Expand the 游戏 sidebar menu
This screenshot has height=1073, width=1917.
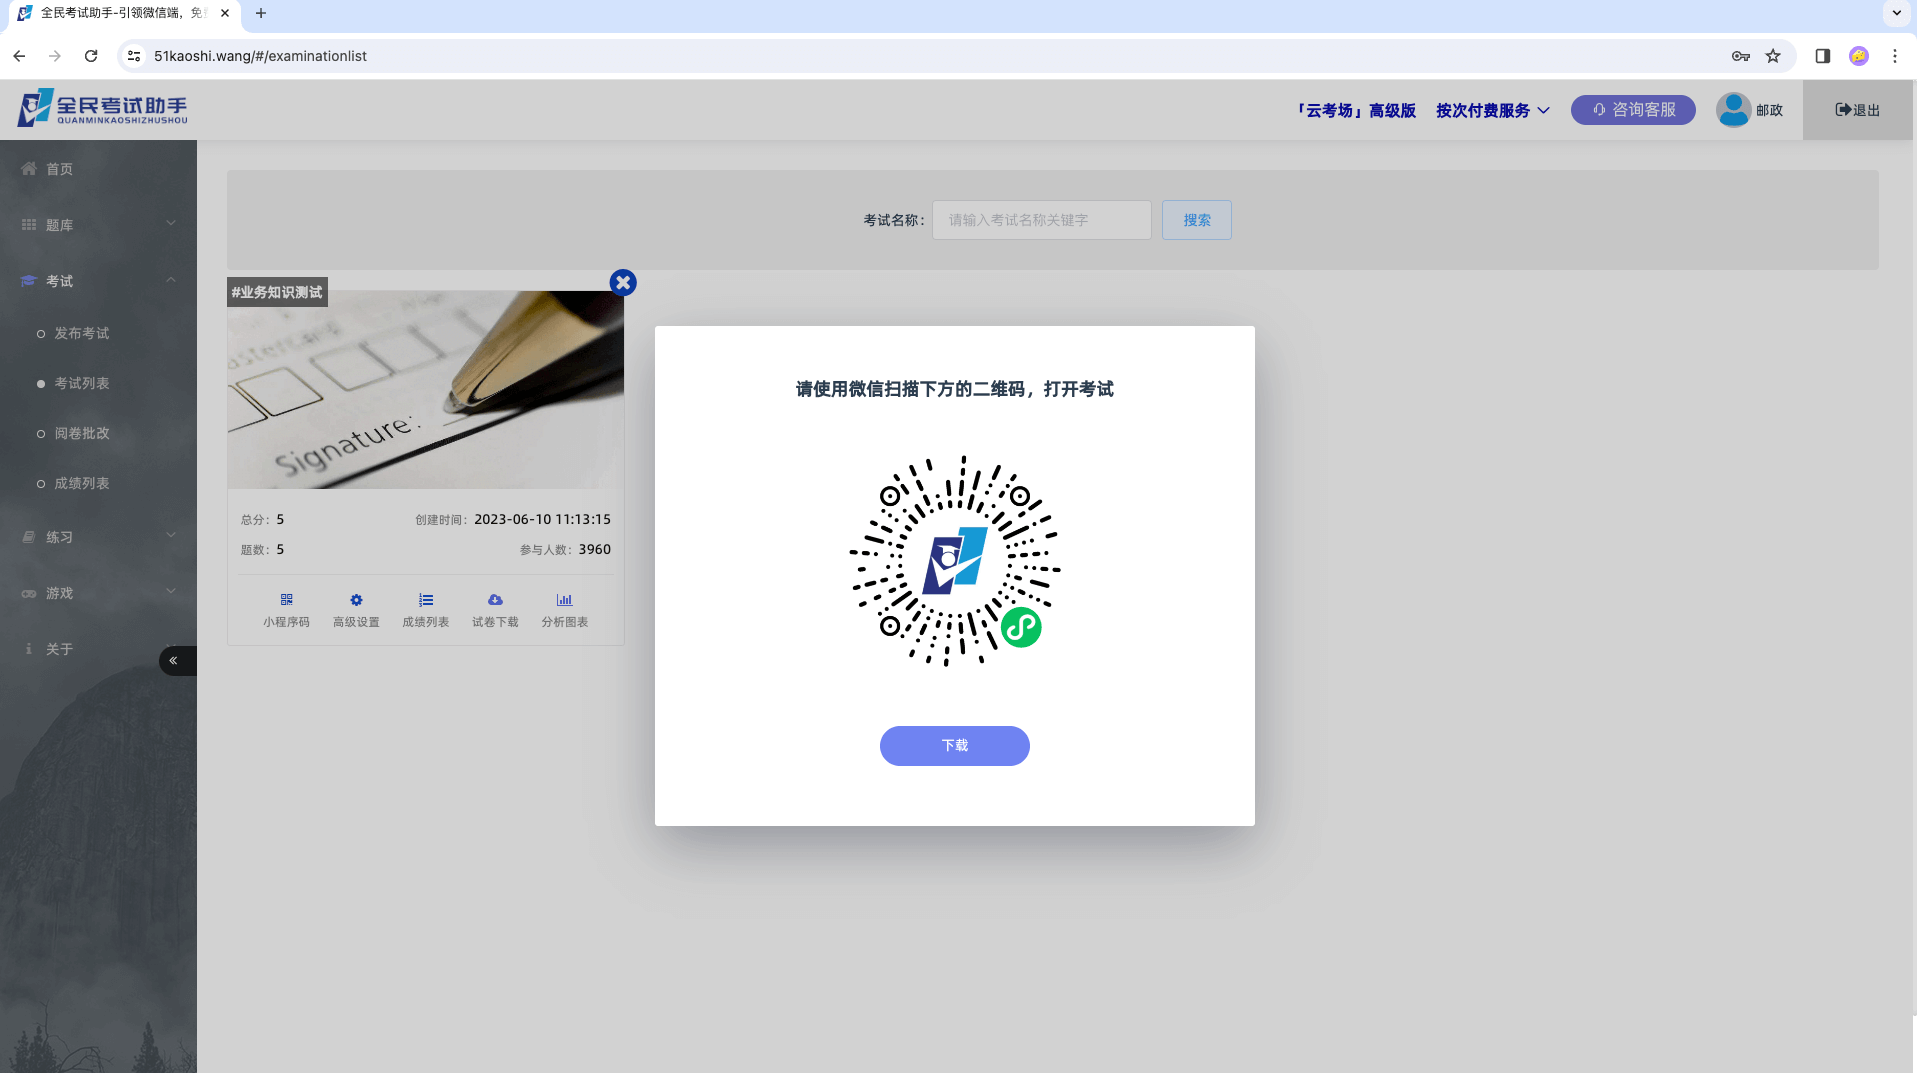pos(98,593)
